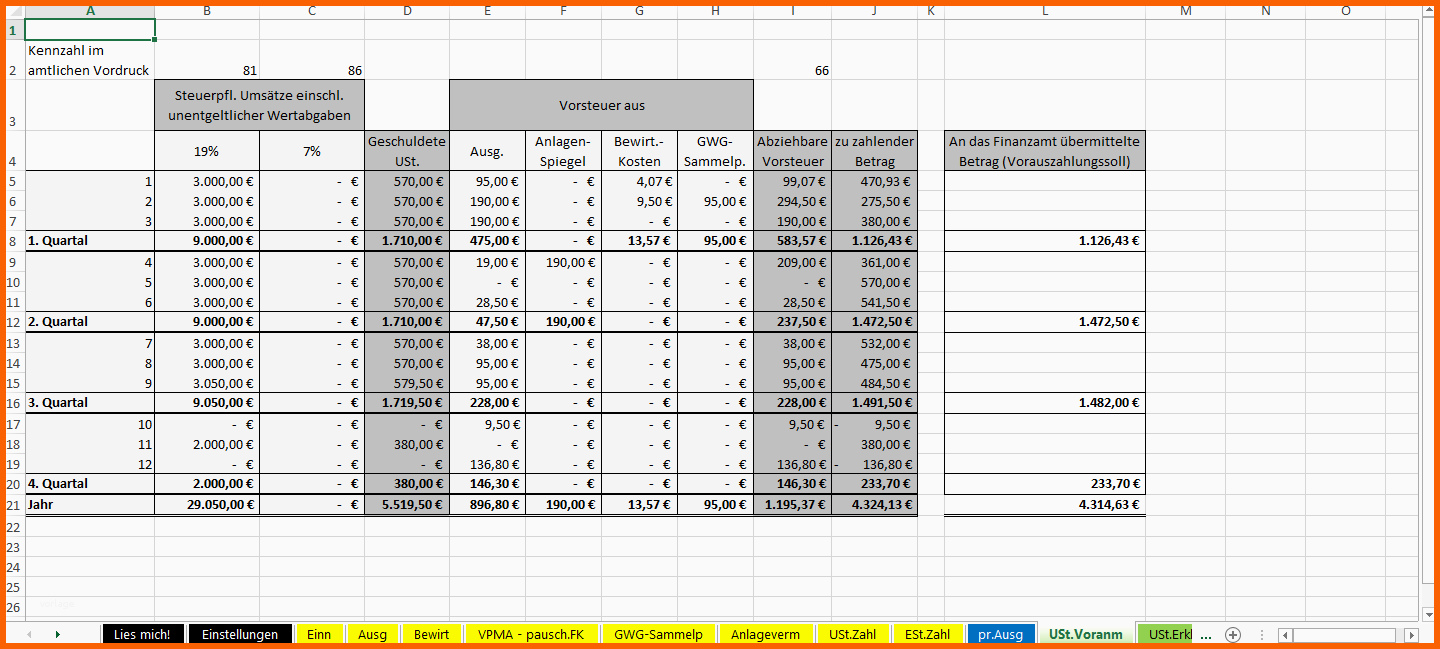Select the empty active cell A1

tap(90, 30)
